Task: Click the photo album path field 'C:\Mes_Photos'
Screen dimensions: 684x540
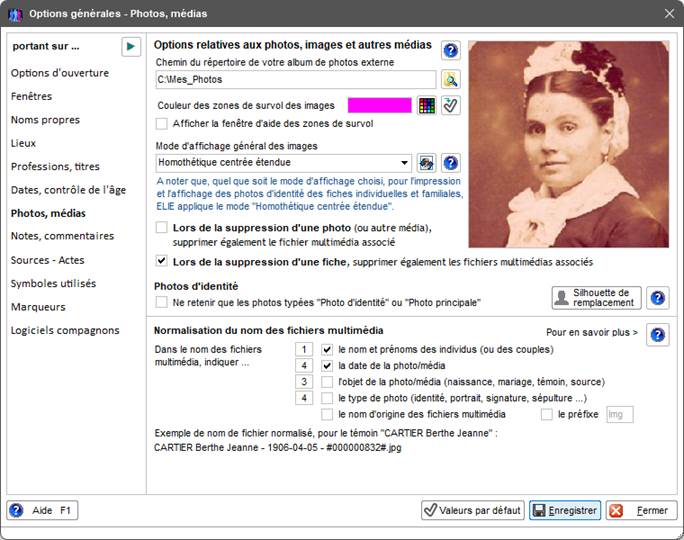Action: [296, 80]
